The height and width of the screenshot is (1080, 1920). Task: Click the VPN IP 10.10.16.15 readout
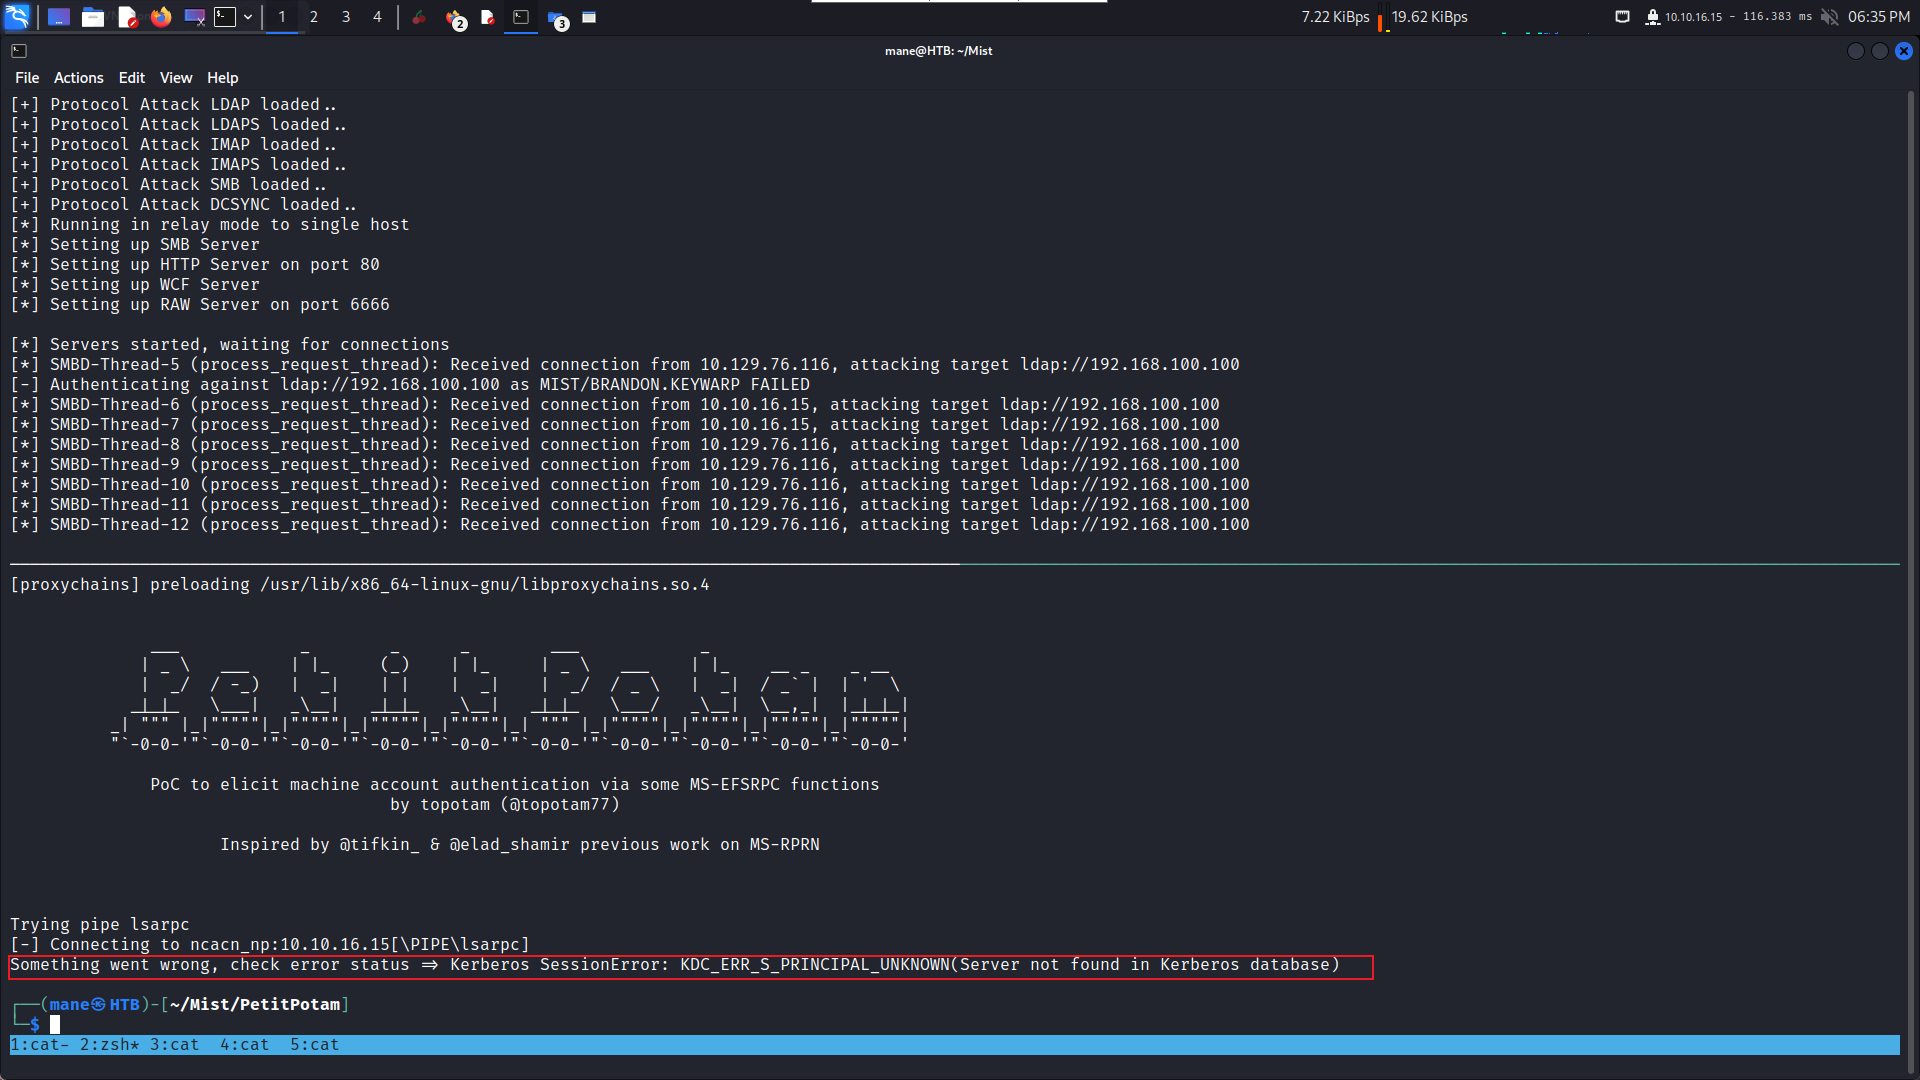click(1693, 17)
